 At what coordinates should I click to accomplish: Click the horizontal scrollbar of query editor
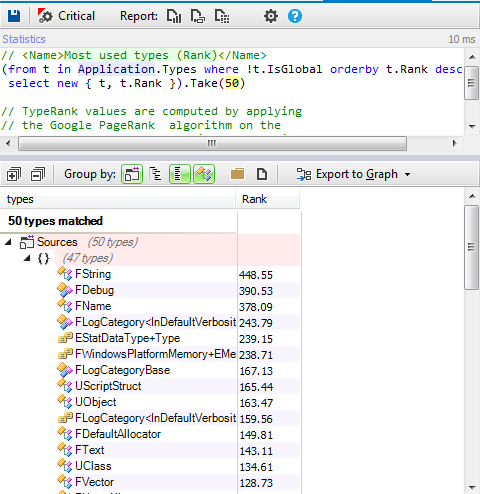click(x=212, y=144)
